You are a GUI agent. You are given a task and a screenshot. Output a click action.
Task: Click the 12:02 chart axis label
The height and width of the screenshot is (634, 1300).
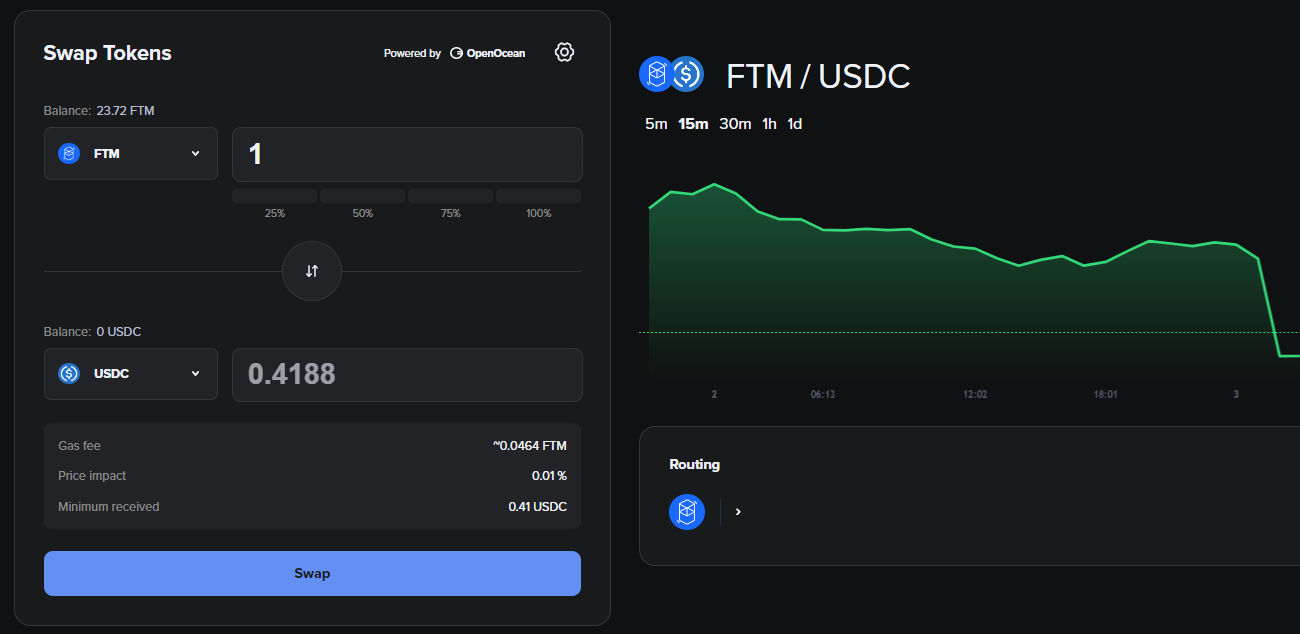pyautogui.click(x=975, y=395)
